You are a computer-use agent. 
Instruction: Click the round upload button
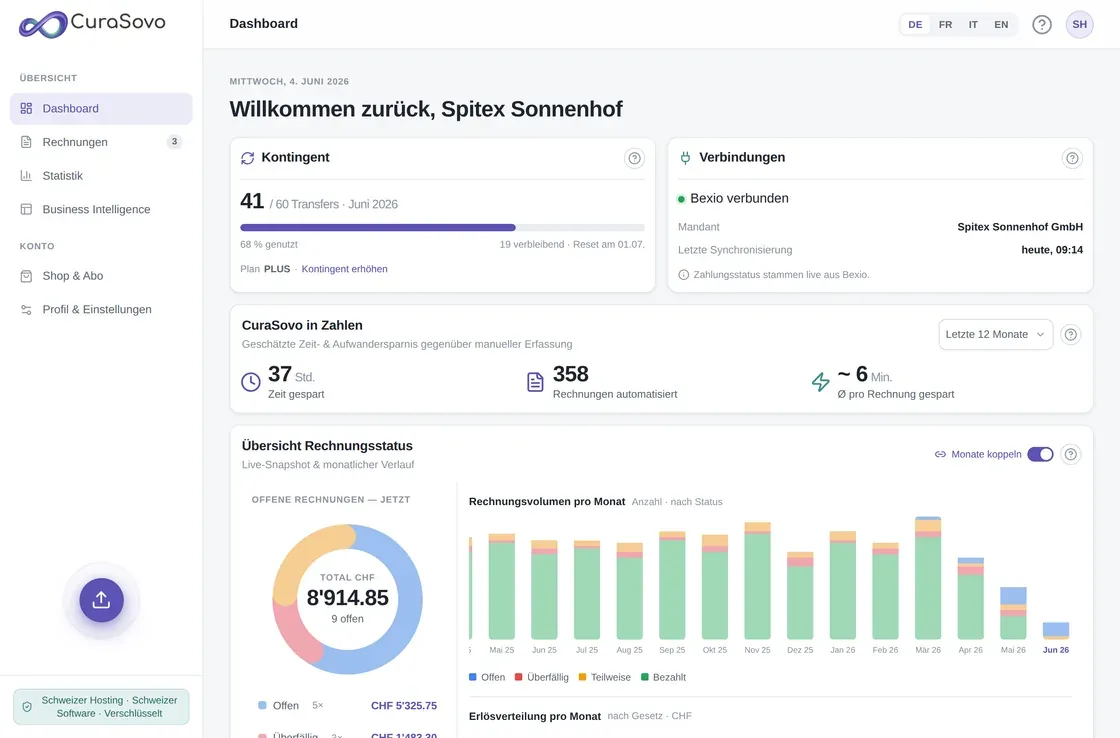click(101, 600)
